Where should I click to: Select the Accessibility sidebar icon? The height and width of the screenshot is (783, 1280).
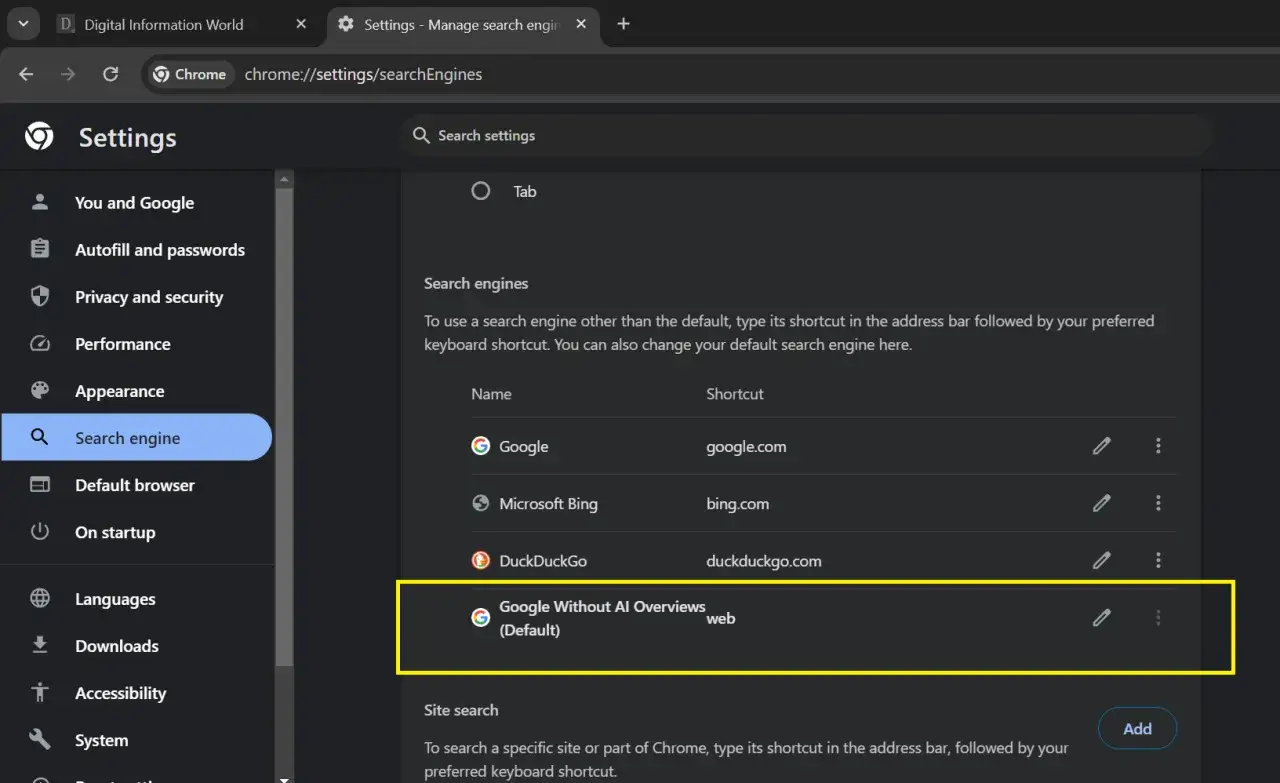[x=39, y=692]
